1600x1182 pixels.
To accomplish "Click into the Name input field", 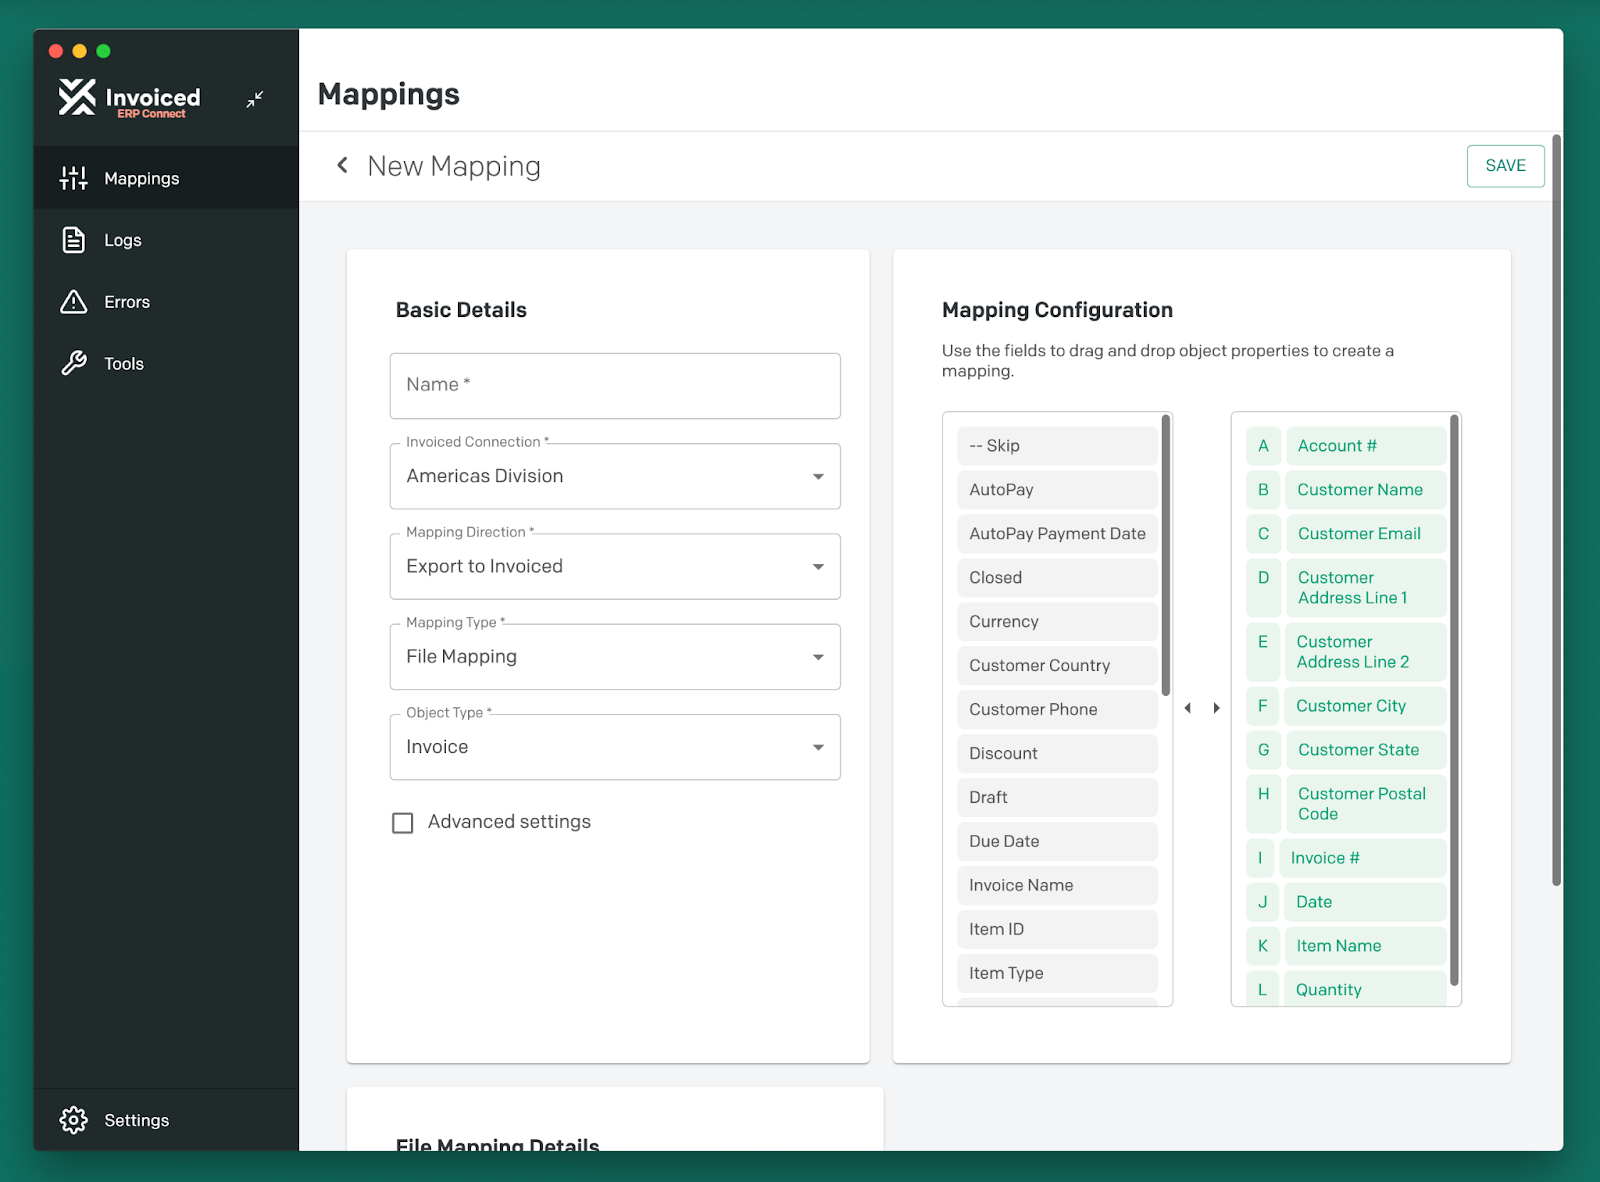I will (x=614, y=386).
